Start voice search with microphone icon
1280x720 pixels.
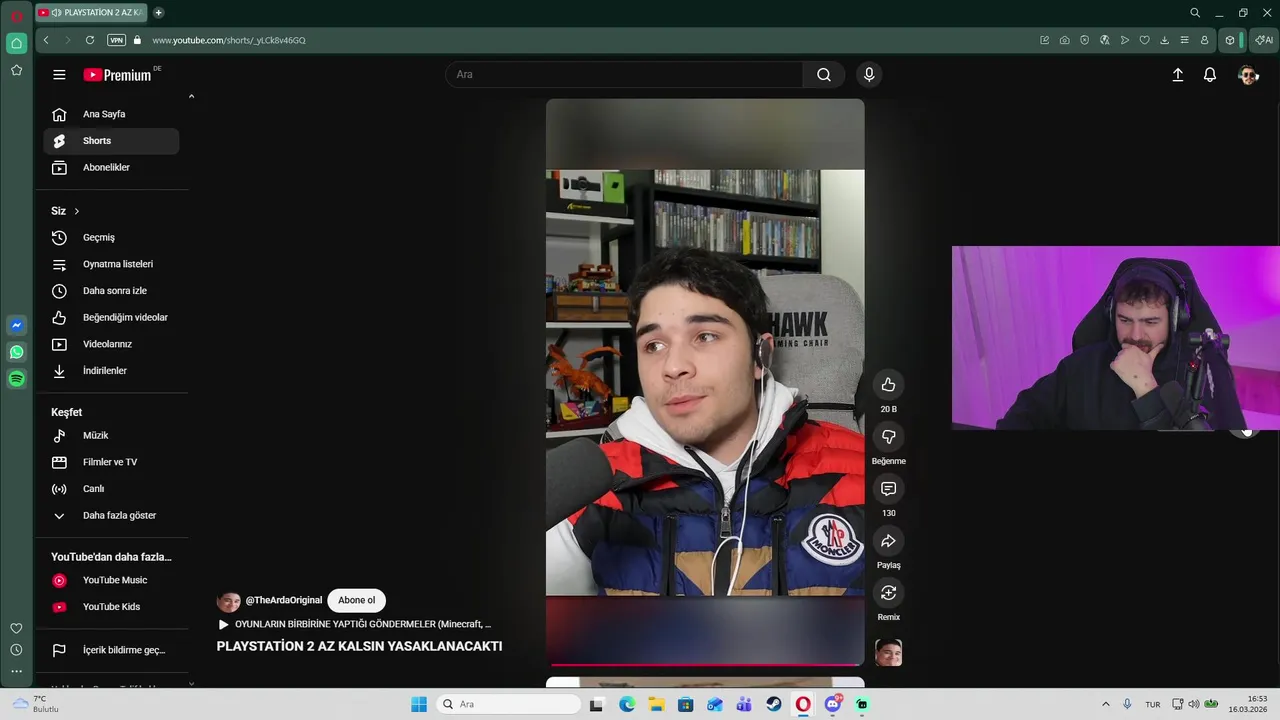click(x=869, y=75)
